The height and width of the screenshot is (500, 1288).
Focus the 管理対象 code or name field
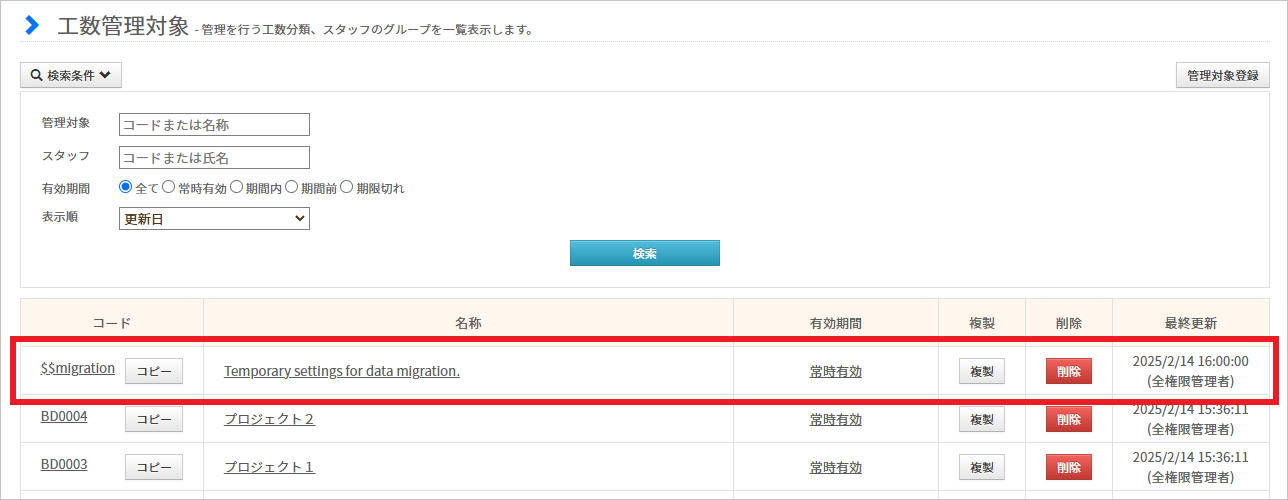point(214,124)
